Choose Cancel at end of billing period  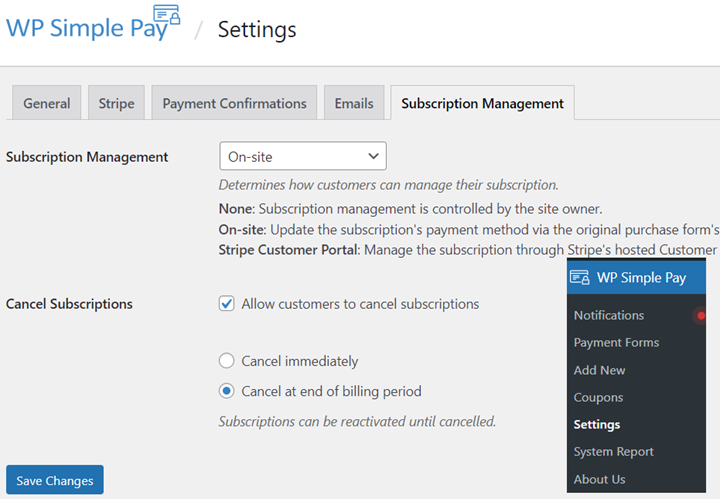(226, 391)
